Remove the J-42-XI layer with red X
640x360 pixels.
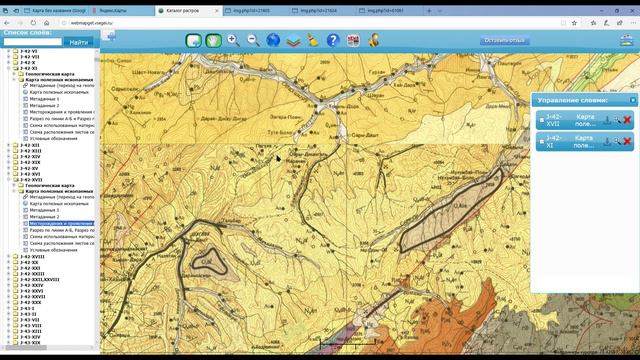click(x=627, y=142)
